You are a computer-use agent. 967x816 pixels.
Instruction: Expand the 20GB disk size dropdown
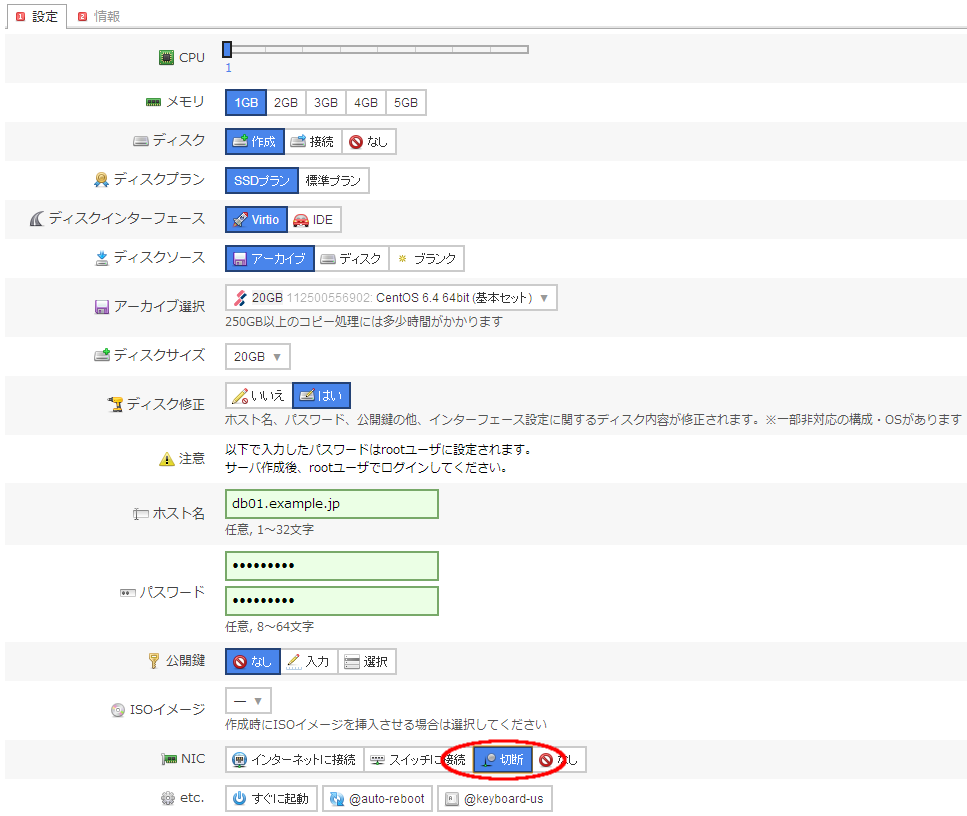tap(258, 356)
